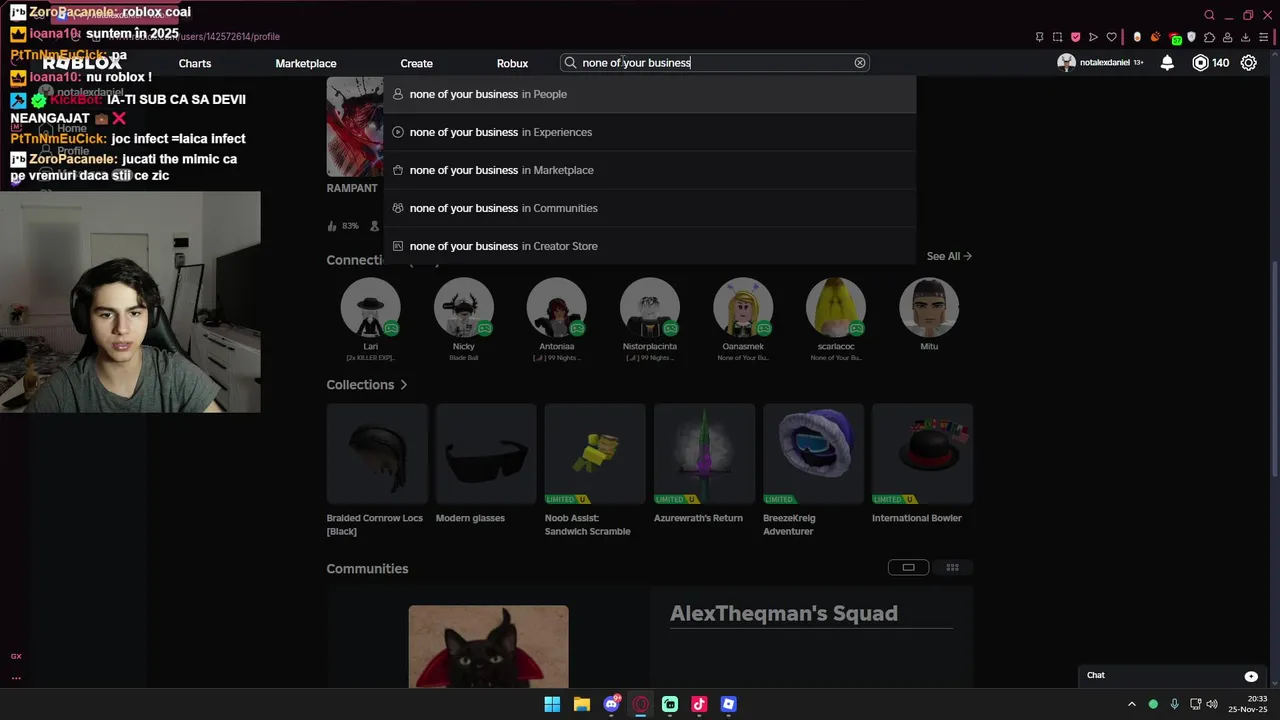The image size is (1280, 720).
Task: Show hidden system tray icons
Action: pyautogui.click(x=1132, y=704)
